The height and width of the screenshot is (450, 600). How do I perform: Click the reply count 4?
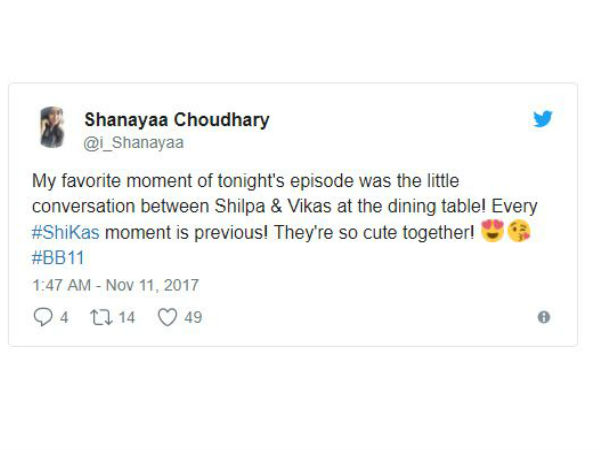point(64,318)
